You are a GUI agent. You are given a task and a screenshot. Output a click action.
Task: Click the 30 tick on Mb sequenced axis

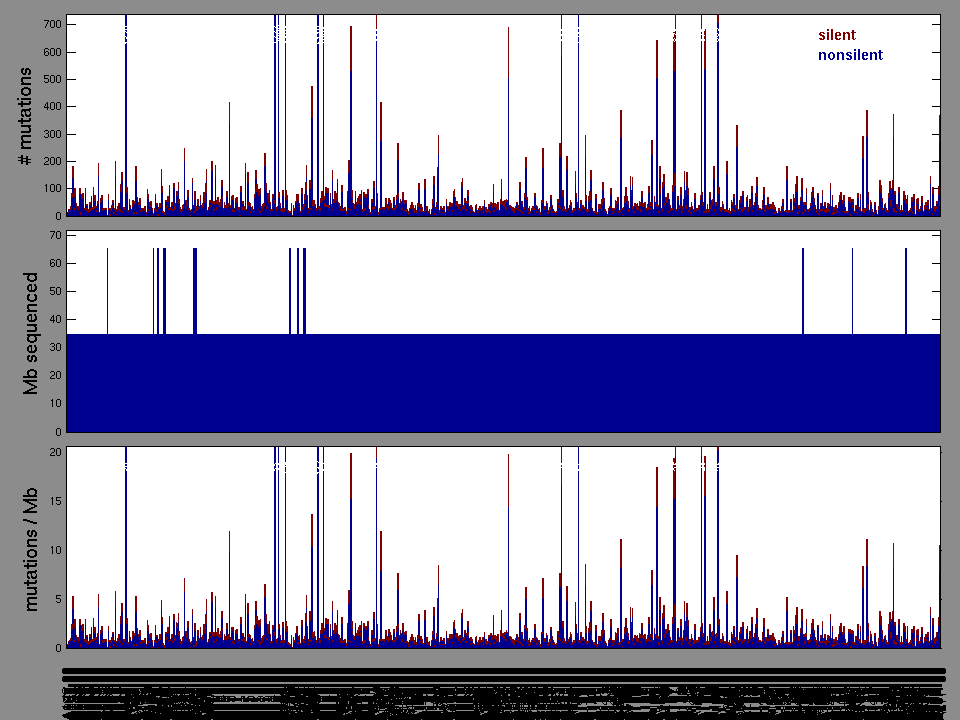tap(55, 347)
